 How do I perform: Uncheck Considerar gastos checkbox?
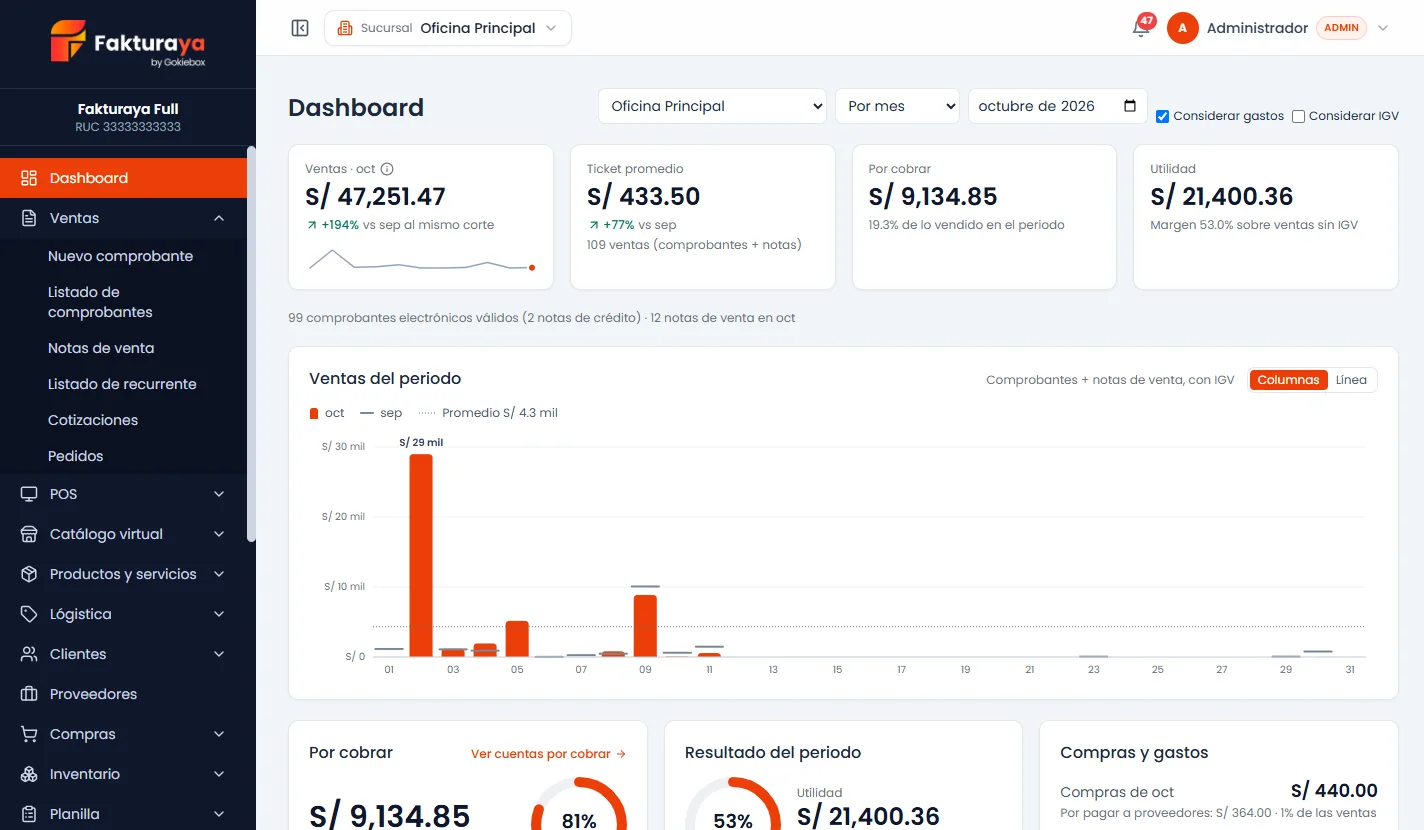point(1162,116)
